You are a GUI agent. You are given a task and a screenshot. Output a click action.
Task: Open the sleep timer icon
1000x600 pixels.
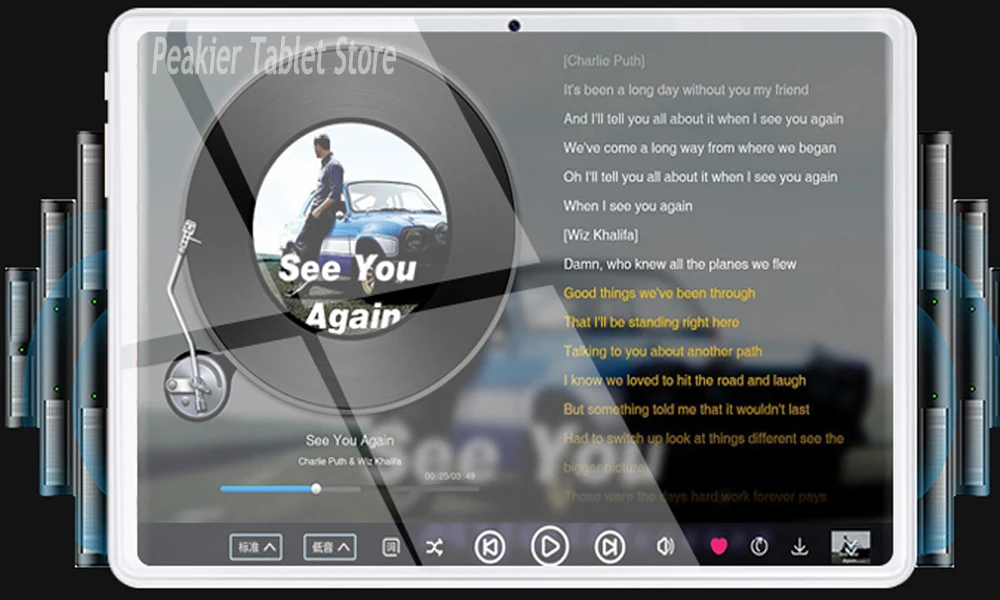point(759,546)
